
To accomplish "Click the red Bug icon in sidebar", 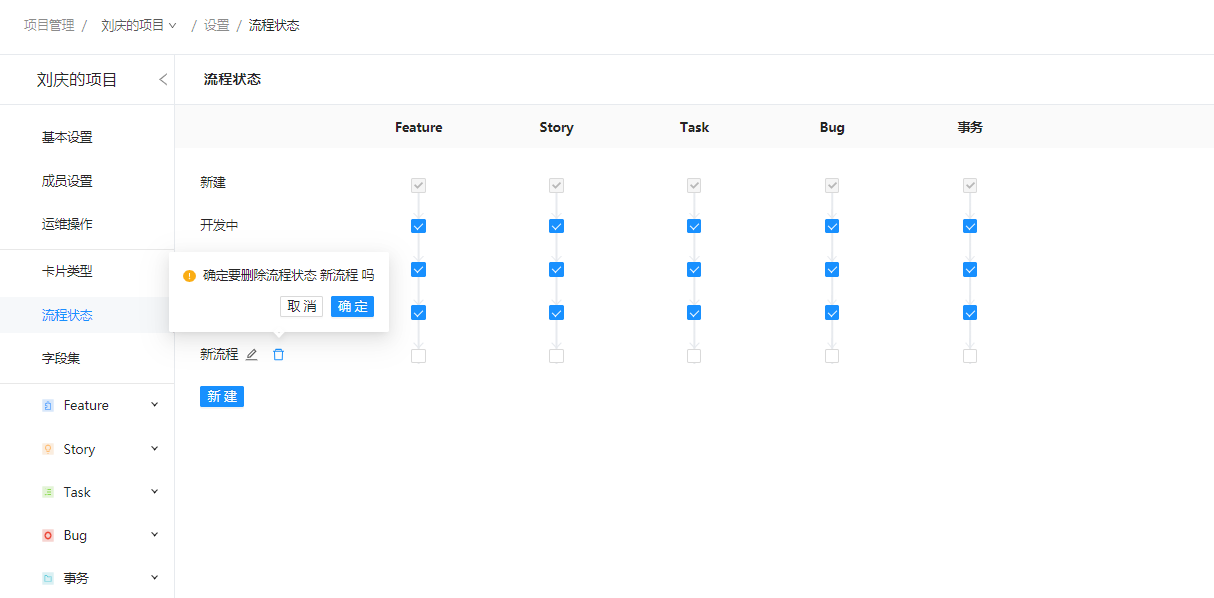I will click(x=48, y=536).
